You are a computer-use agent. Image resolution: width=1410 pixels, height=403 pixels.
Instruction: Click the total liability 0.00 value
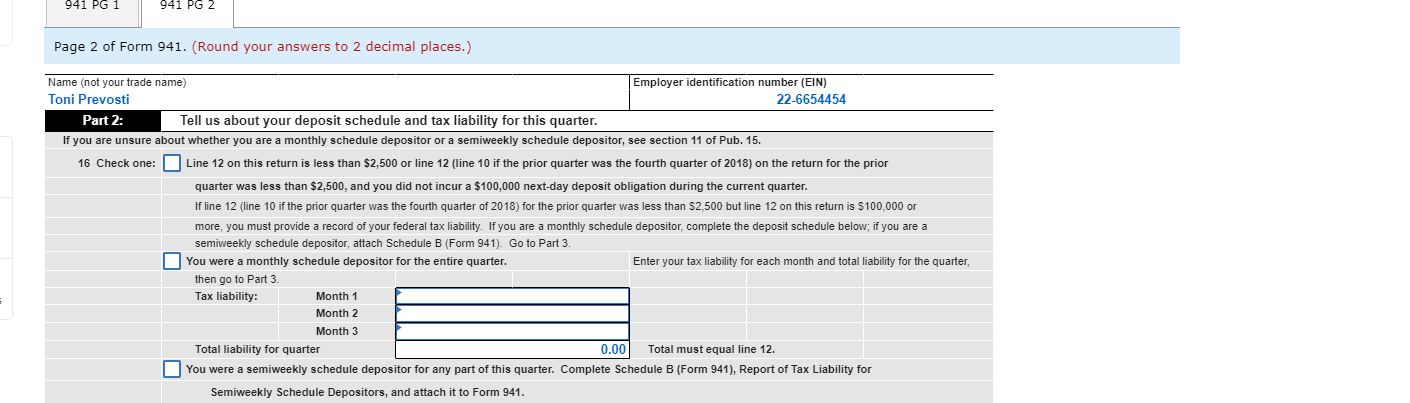tap(613, 350)
